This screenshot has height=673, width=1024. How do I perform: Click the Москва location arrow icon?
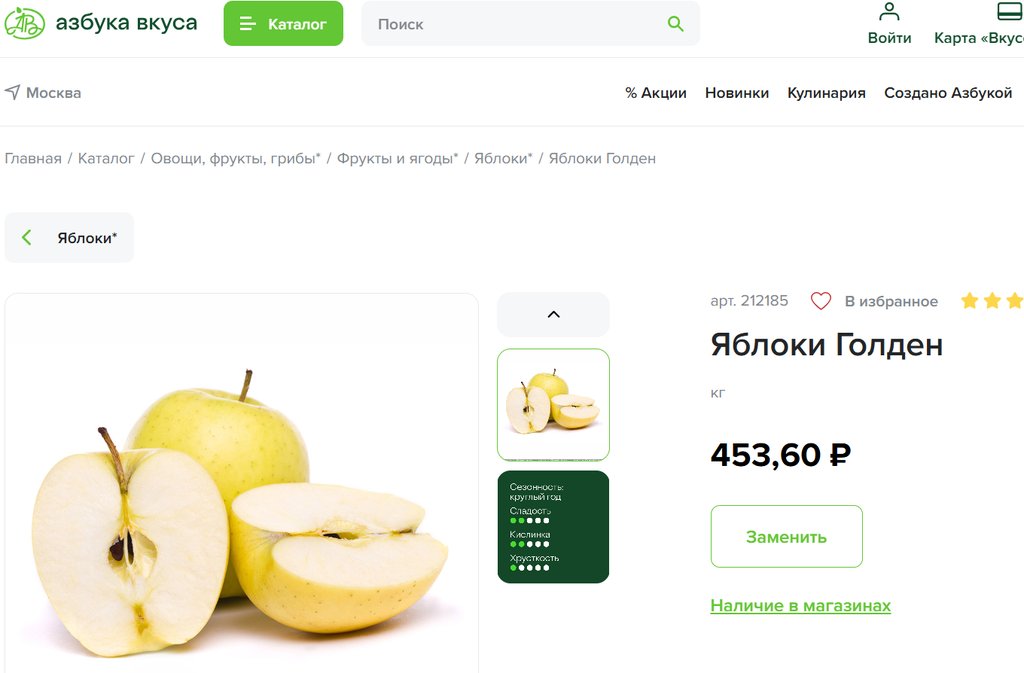pos(12,92)
